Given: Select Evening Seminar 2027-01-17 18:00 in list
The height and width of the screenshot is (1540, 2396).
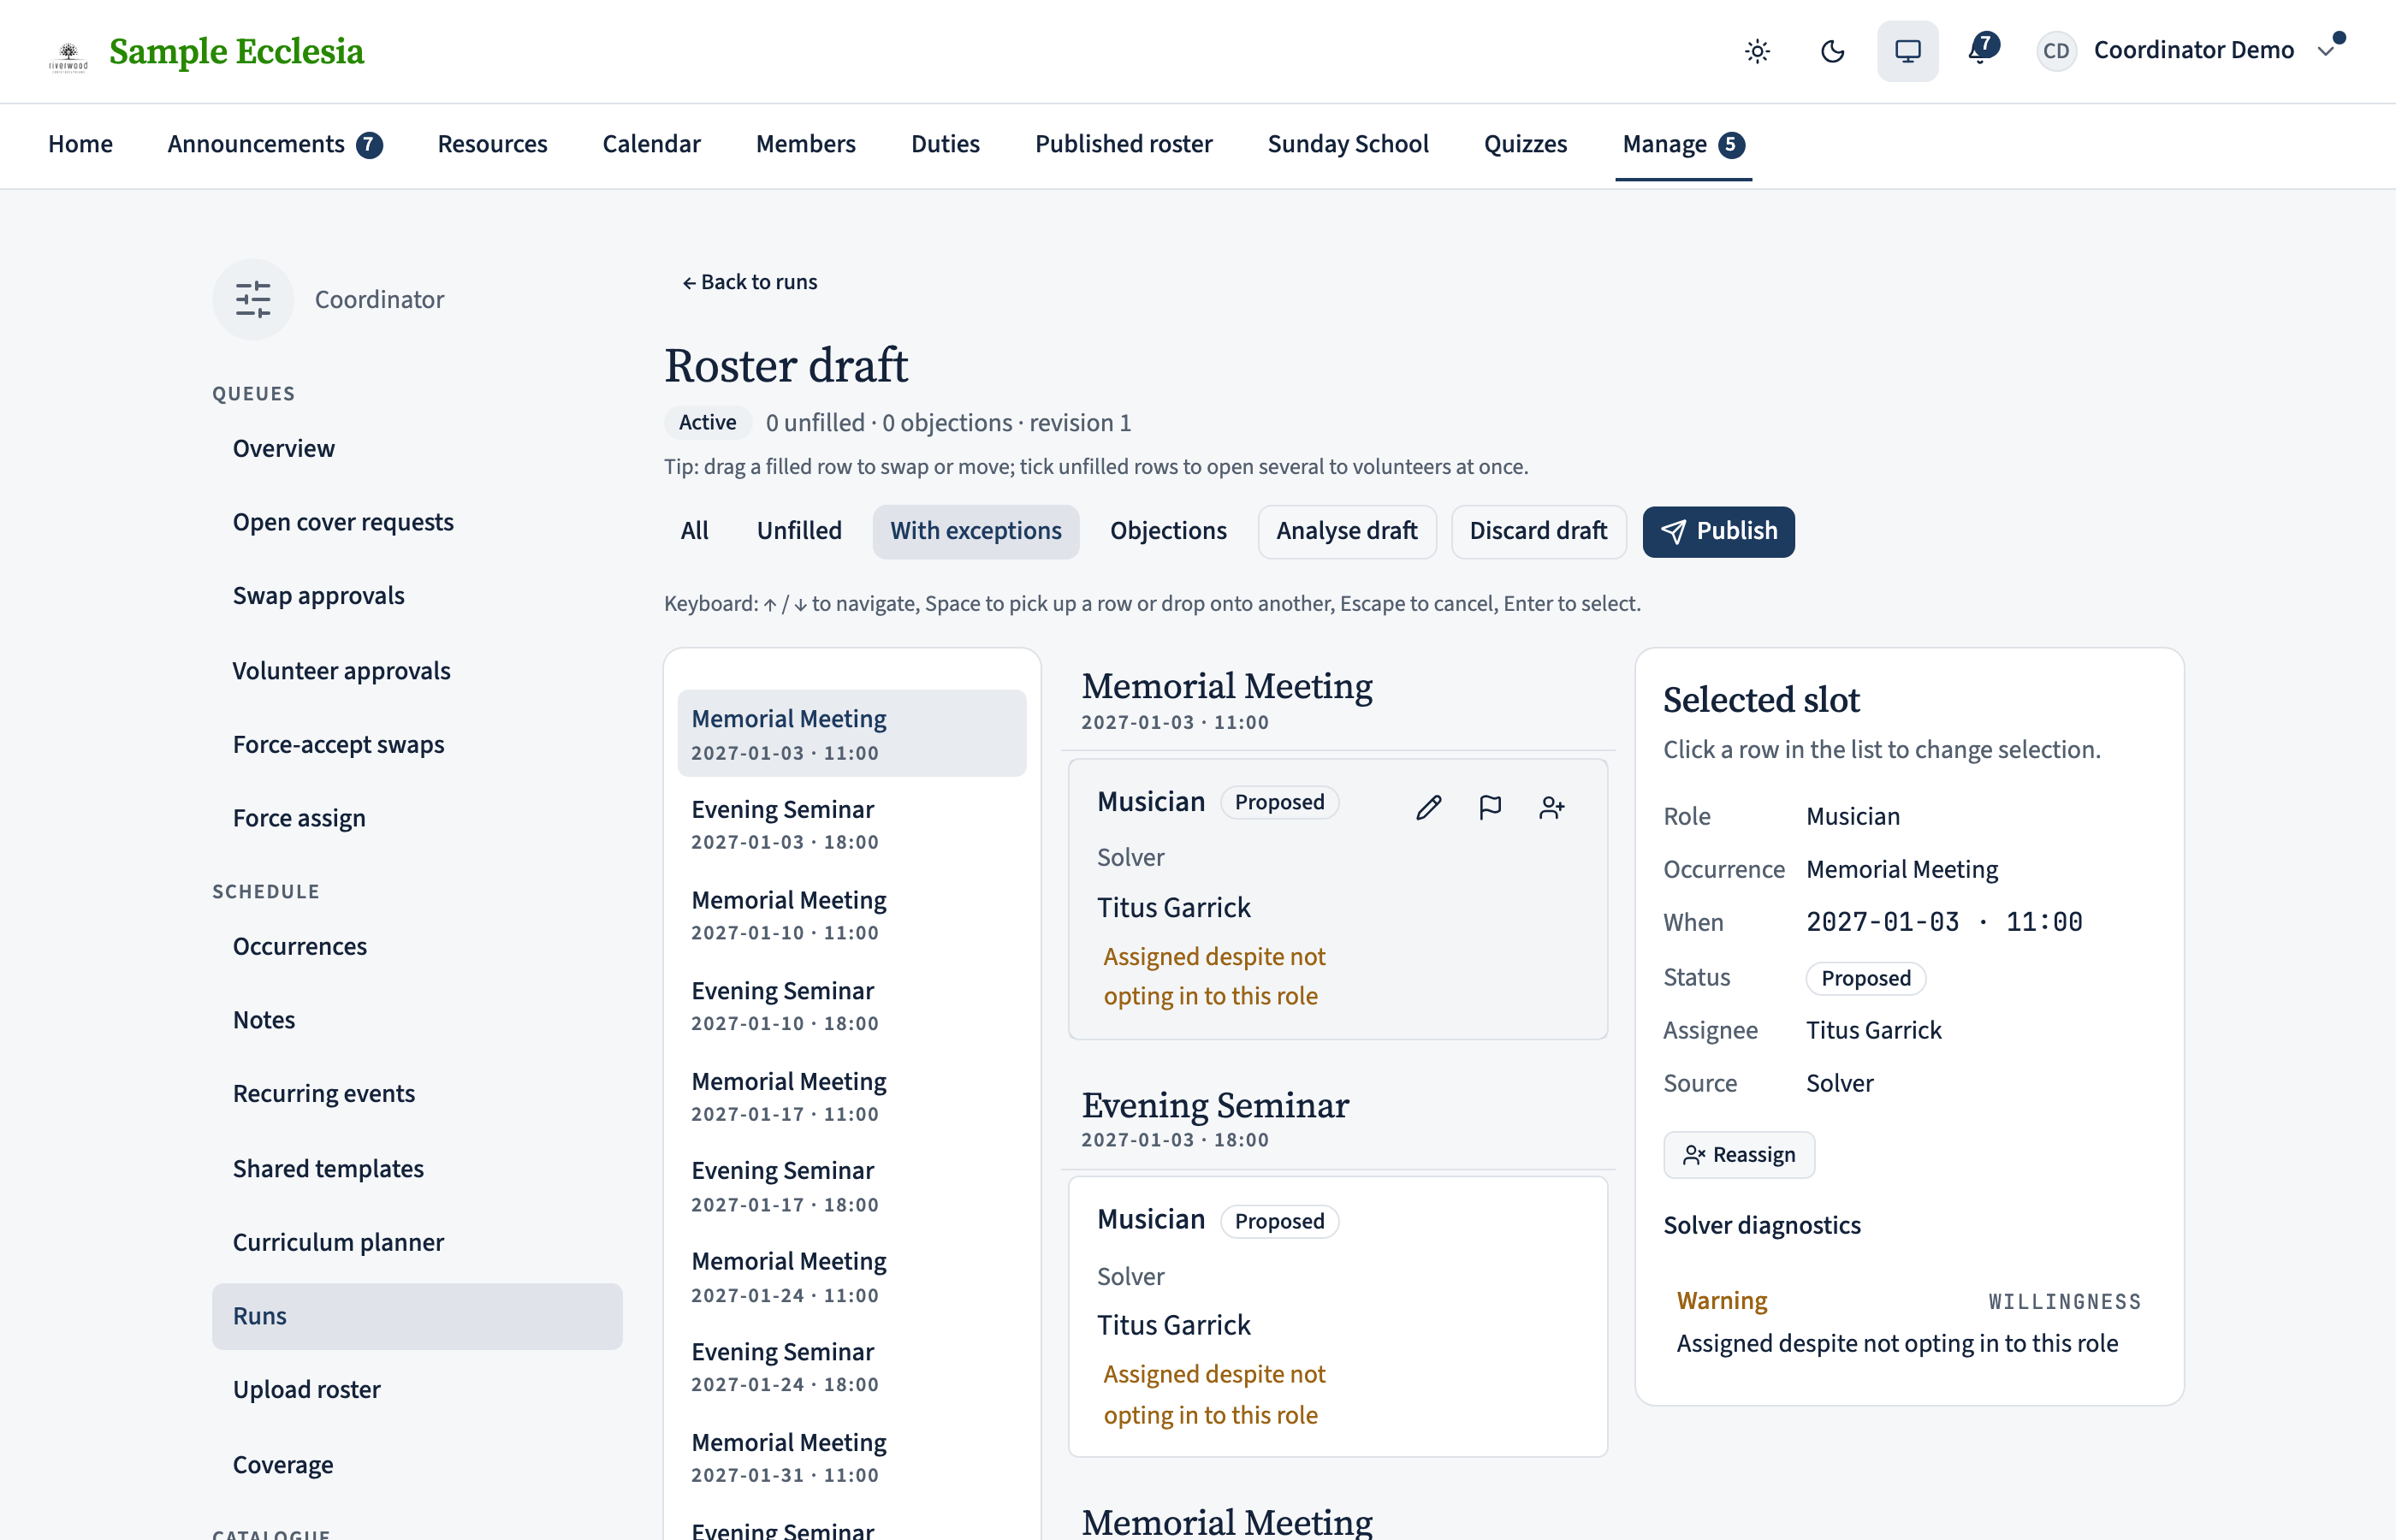Looking at the screenshot, I should point(851,1186).
